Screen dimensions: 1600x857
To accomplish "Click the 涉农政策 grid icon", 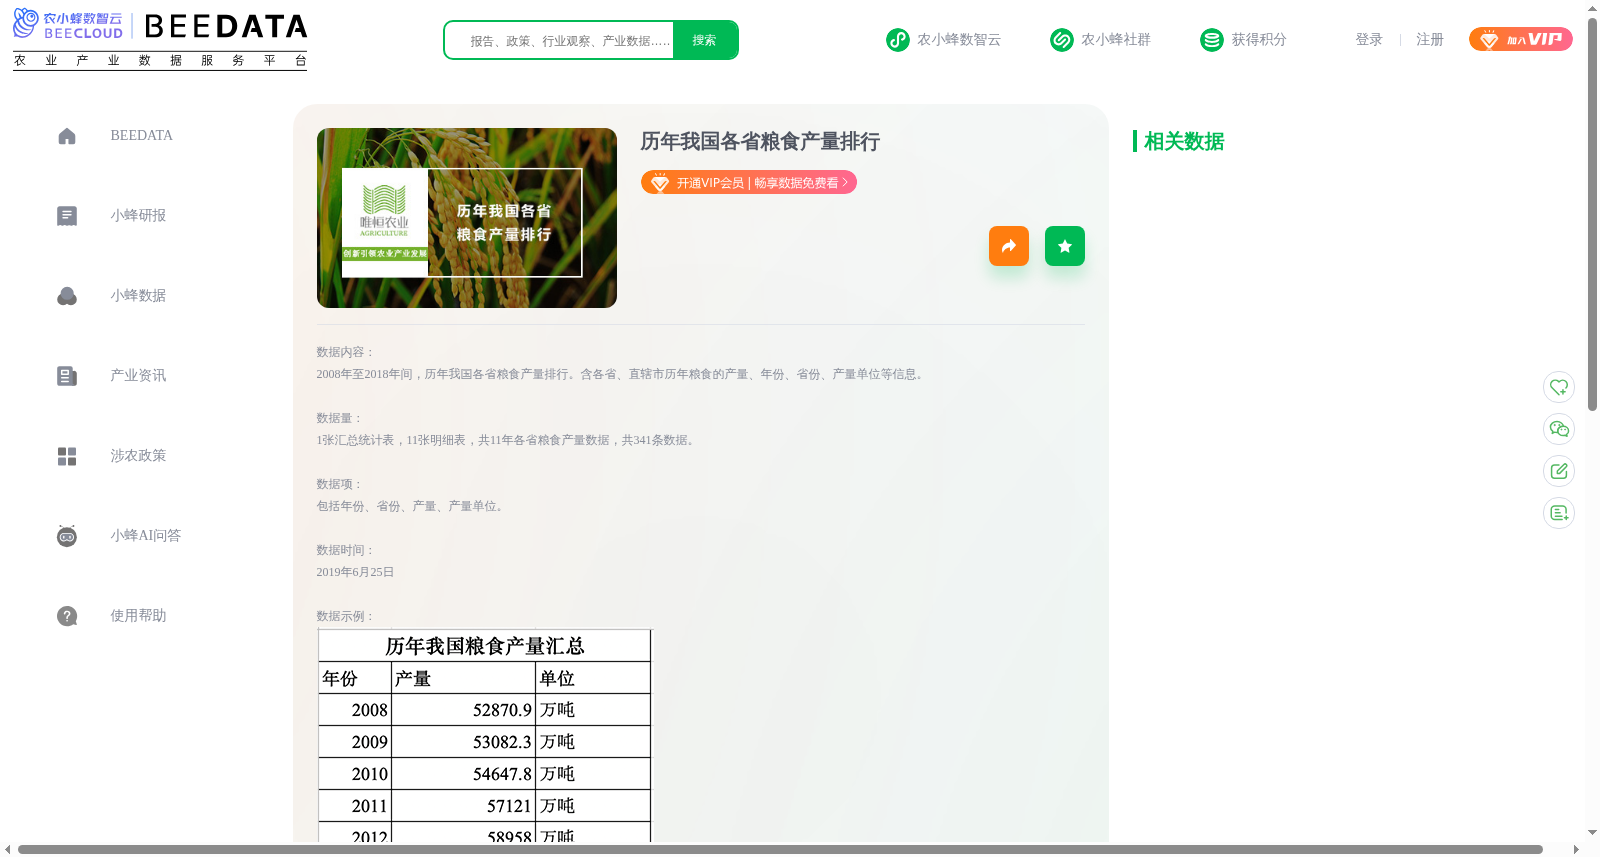I will point(67,456).
